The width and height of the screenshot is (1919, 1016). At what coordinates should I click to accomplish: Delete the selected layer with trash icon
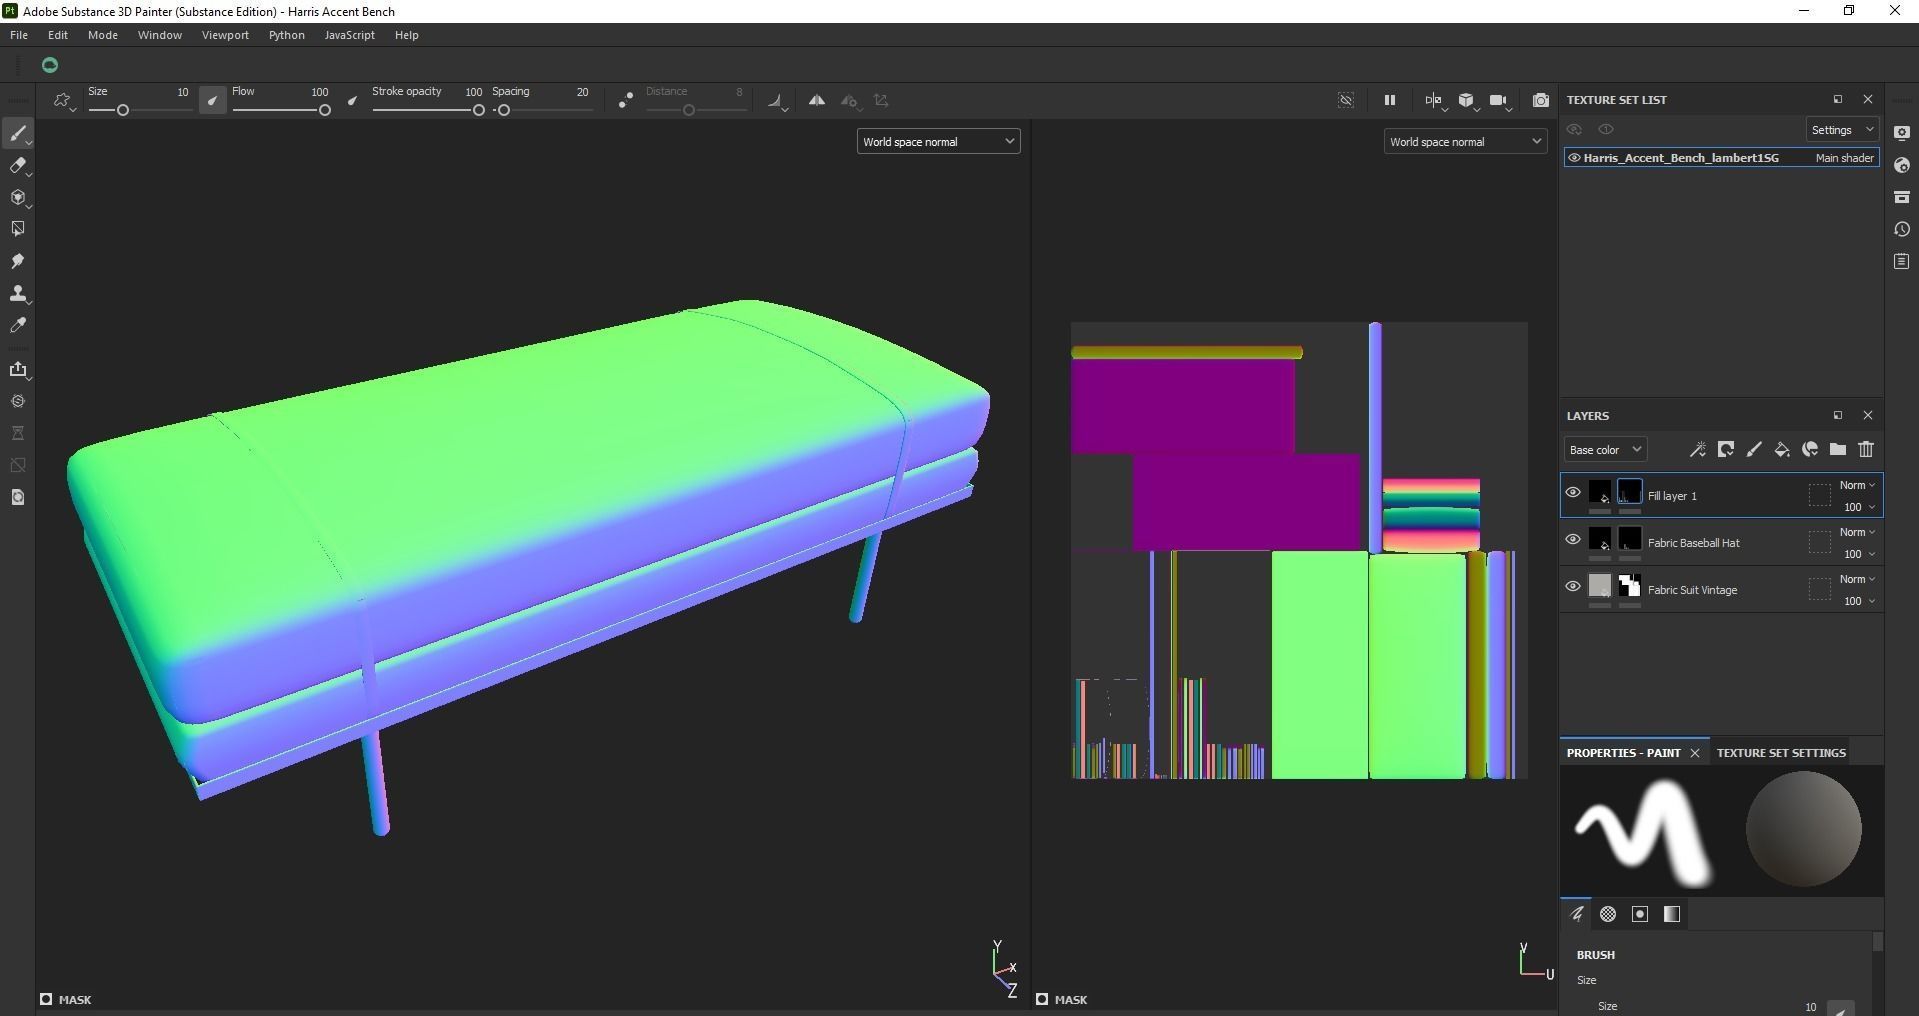[1866, 450]
